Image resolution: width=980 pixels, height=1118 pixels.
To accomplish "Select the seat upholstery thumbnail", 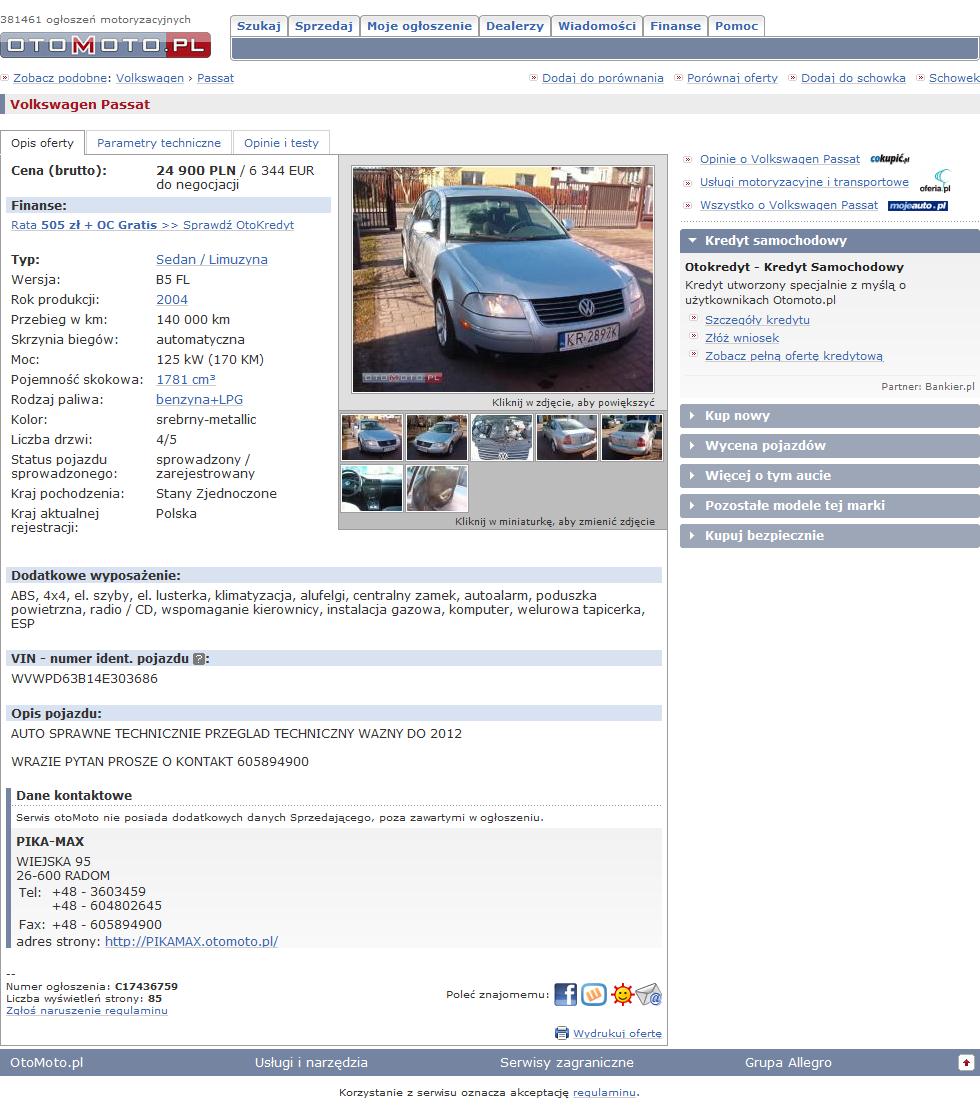I will click(437, 488).
